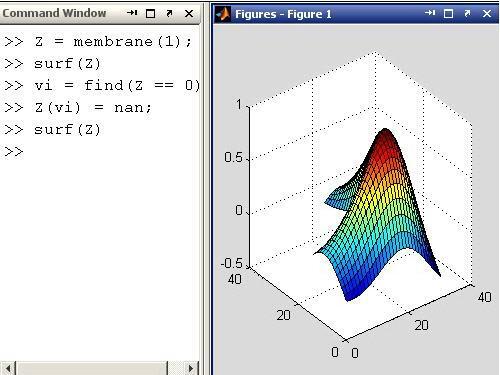Click the MATLAB logo in the Figures title bar
Screen dimensions: 500x375
coord(223,14)
